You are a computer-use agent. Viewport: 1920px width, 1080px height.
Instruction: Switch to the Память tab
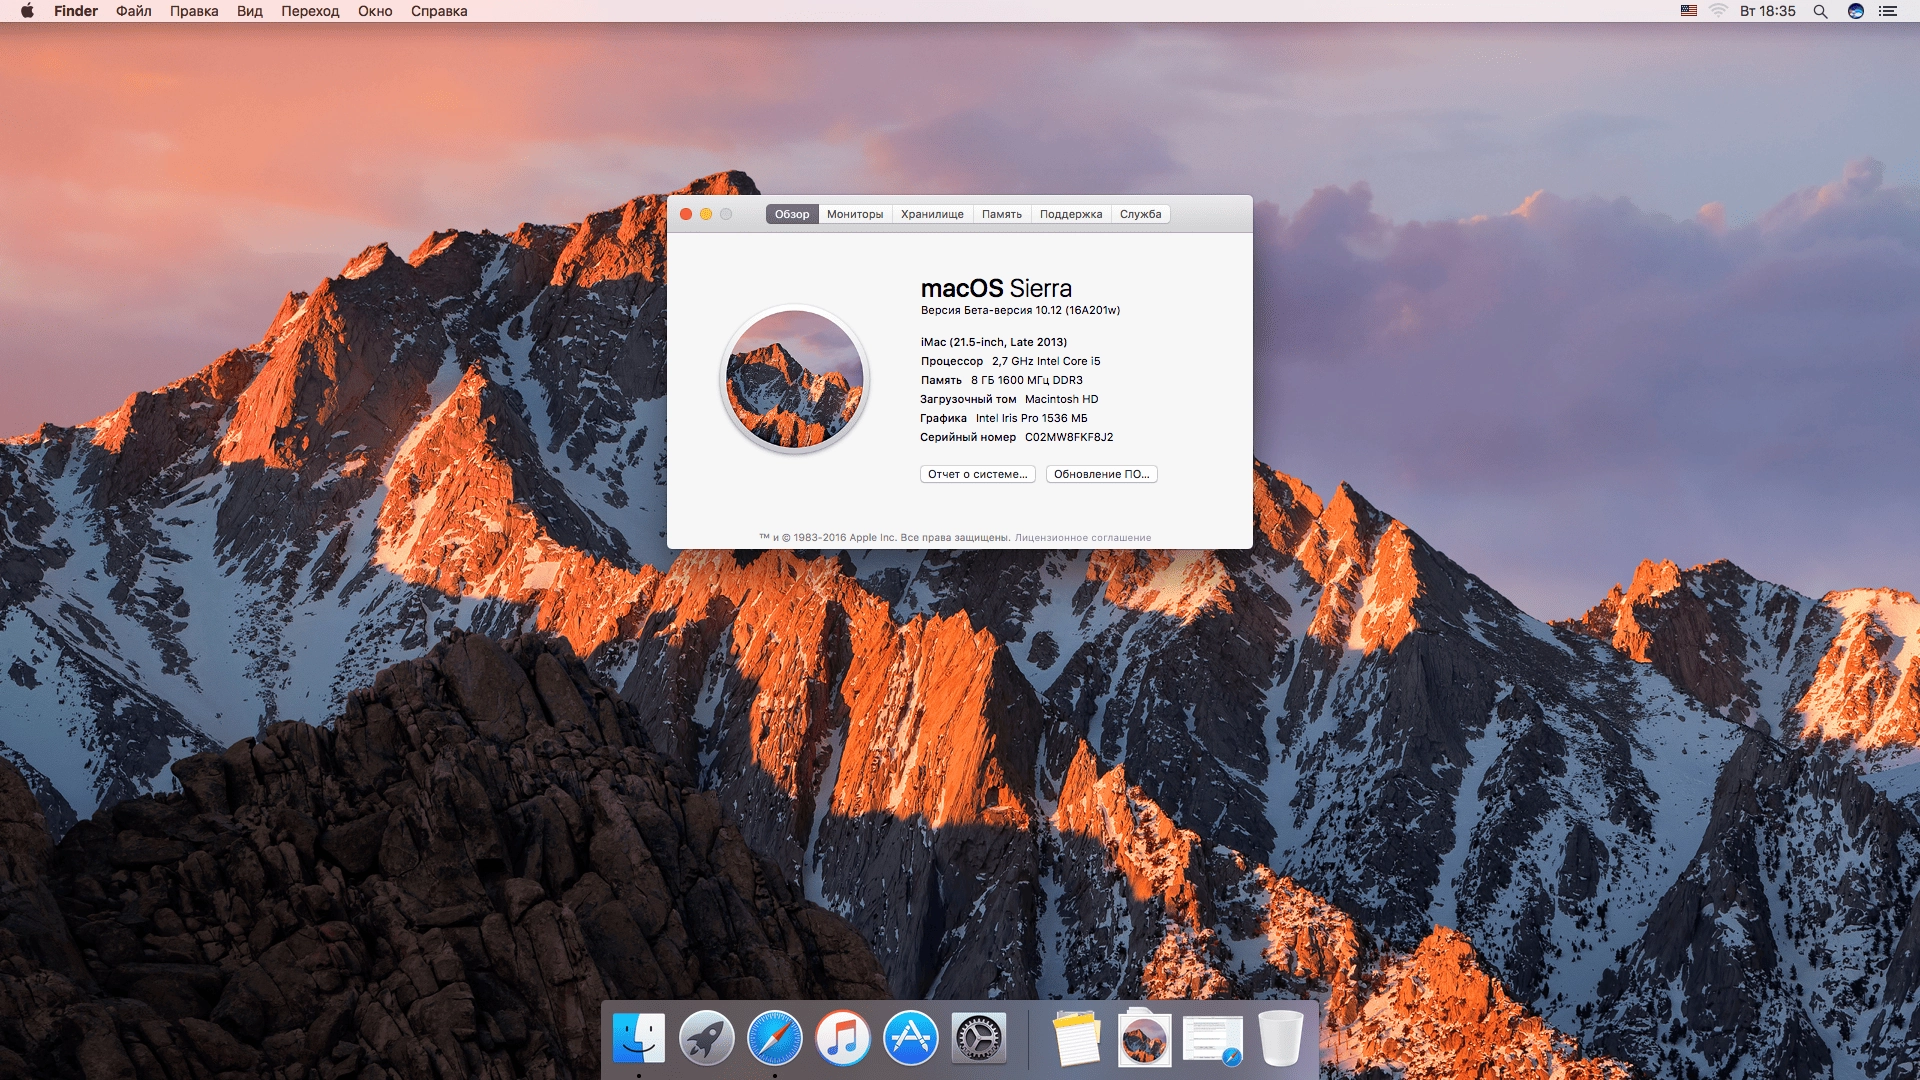1001,214
